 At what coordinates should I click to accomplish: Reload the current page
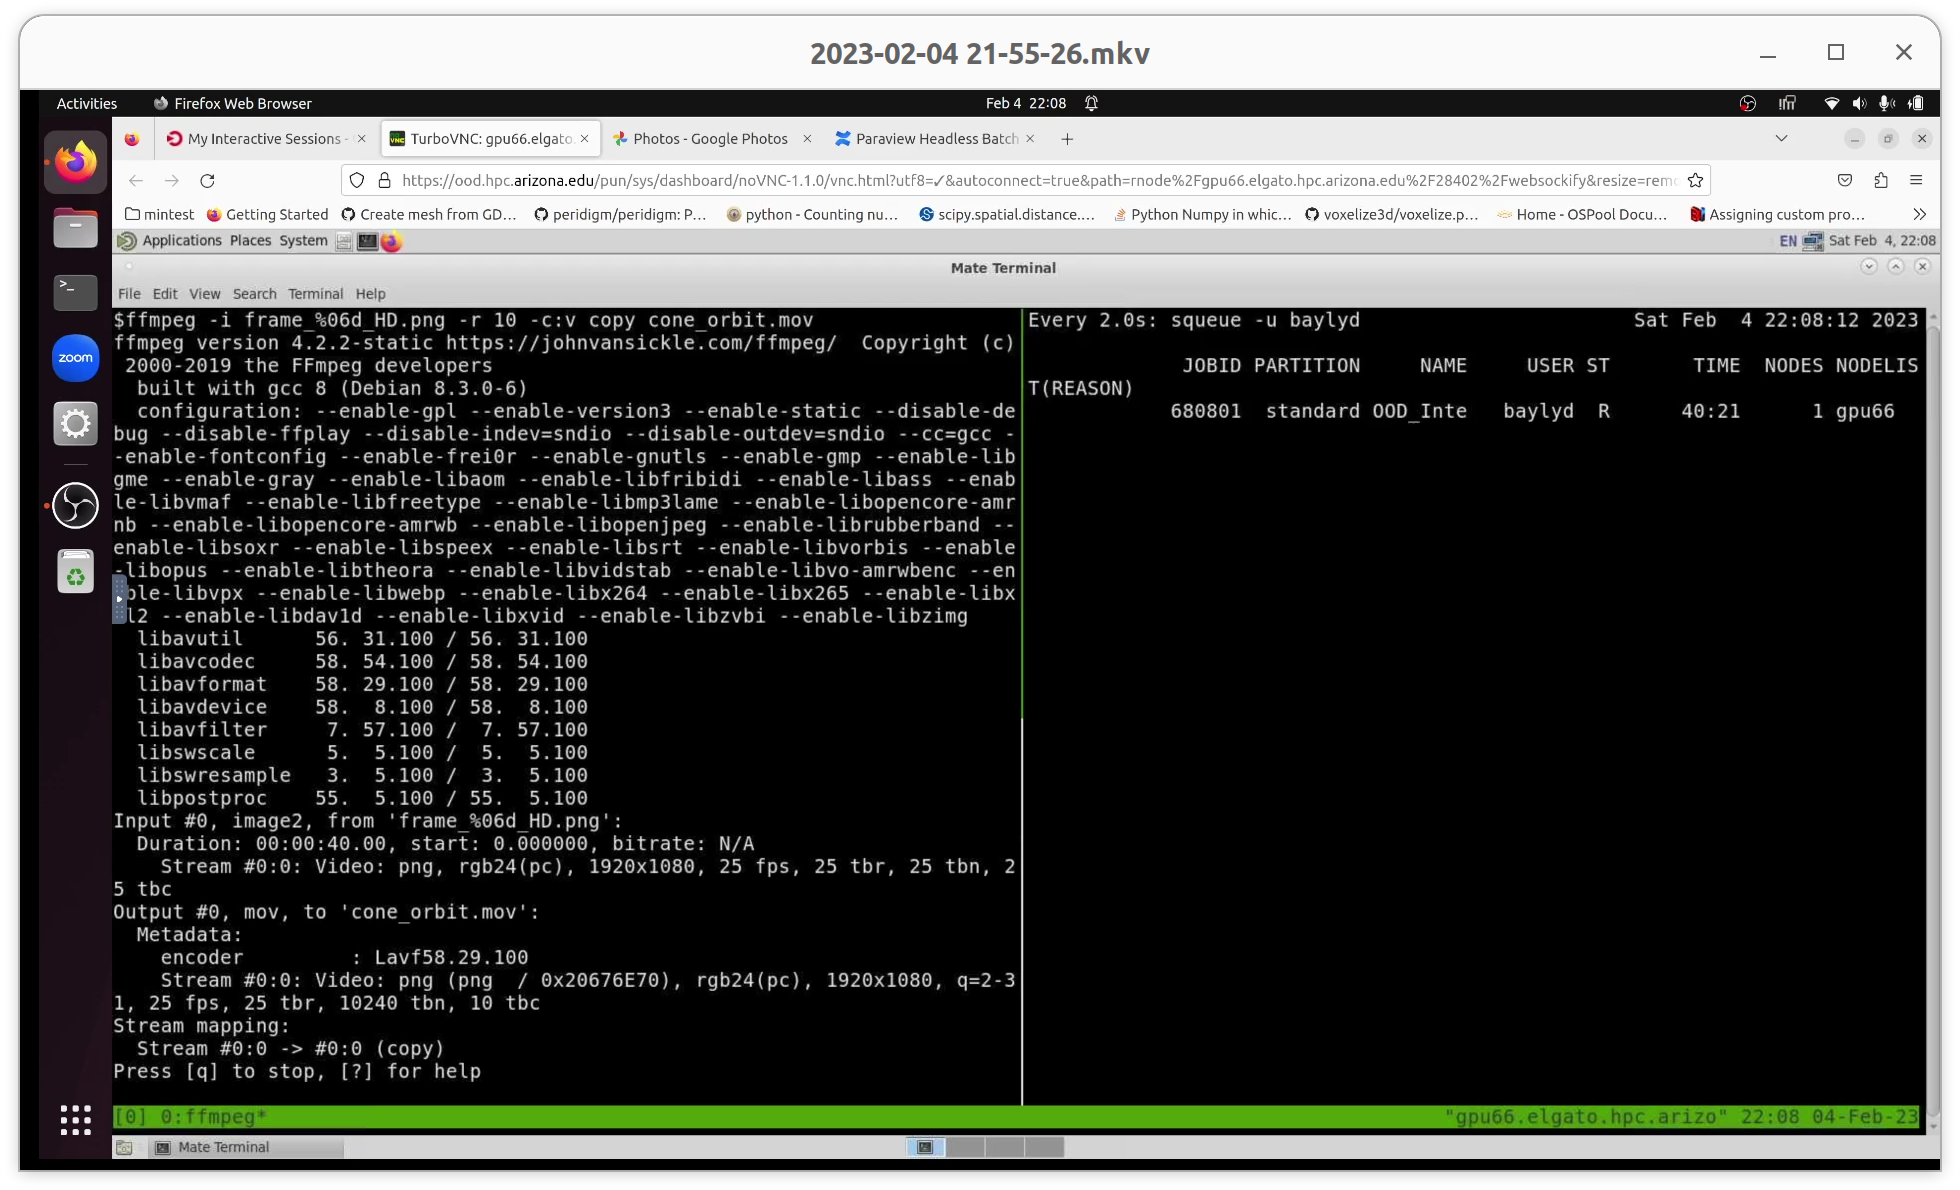[207, 180]
